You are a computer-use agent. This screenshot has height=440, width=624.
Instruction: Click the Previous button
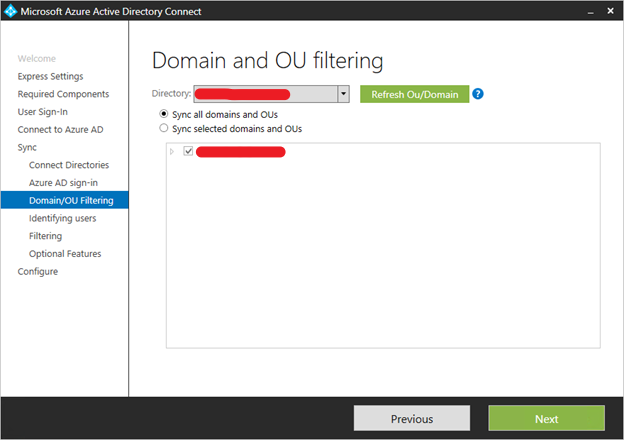[412, 418]
